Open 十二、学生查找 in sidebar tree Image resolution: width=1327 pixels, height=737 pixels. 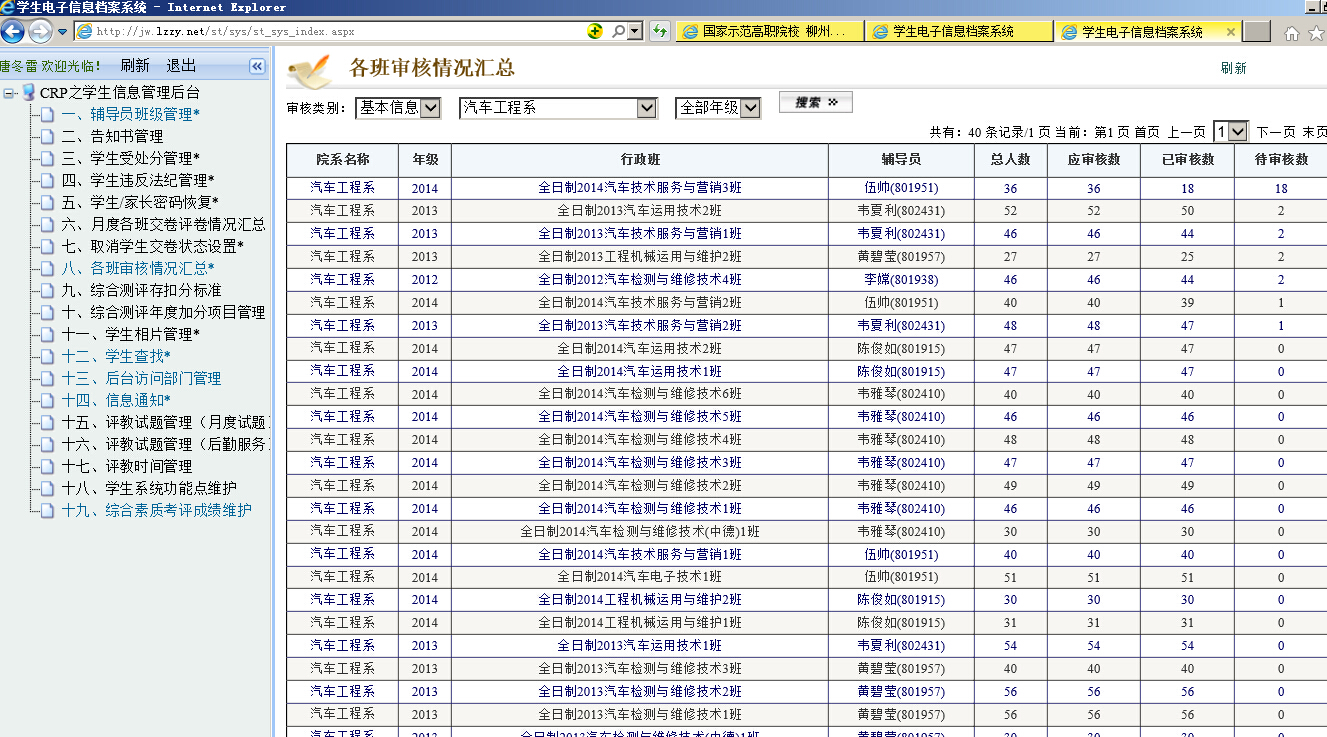click(116, 356)
